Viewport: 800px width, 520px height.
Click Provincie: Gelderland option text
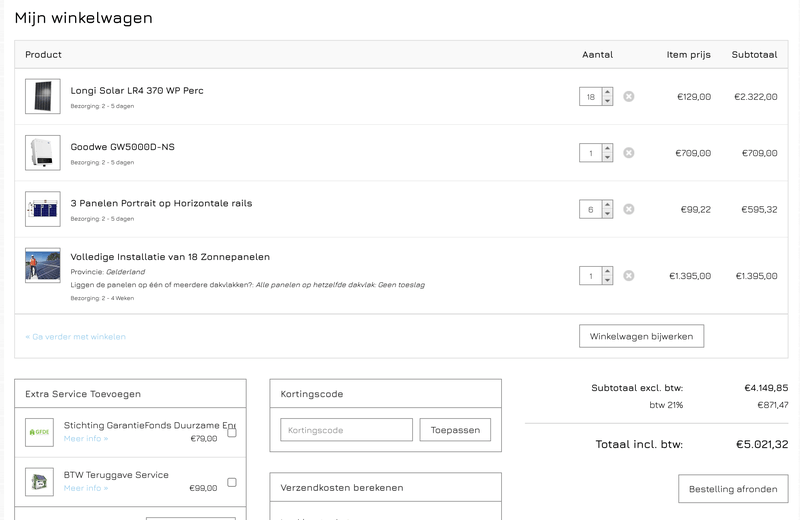click(x=108, y=272)
